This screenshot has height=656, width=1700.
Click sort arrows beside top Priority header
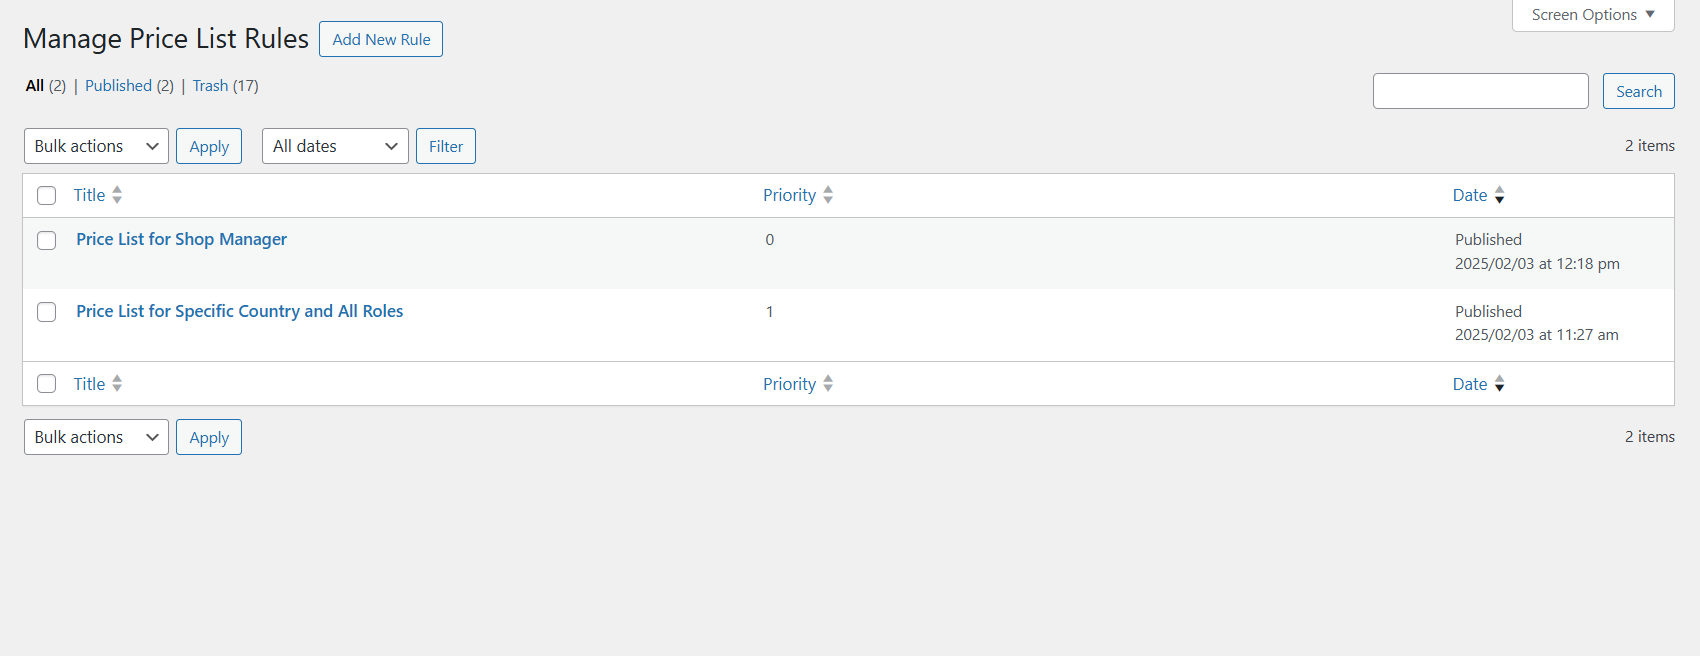(828, 195)
